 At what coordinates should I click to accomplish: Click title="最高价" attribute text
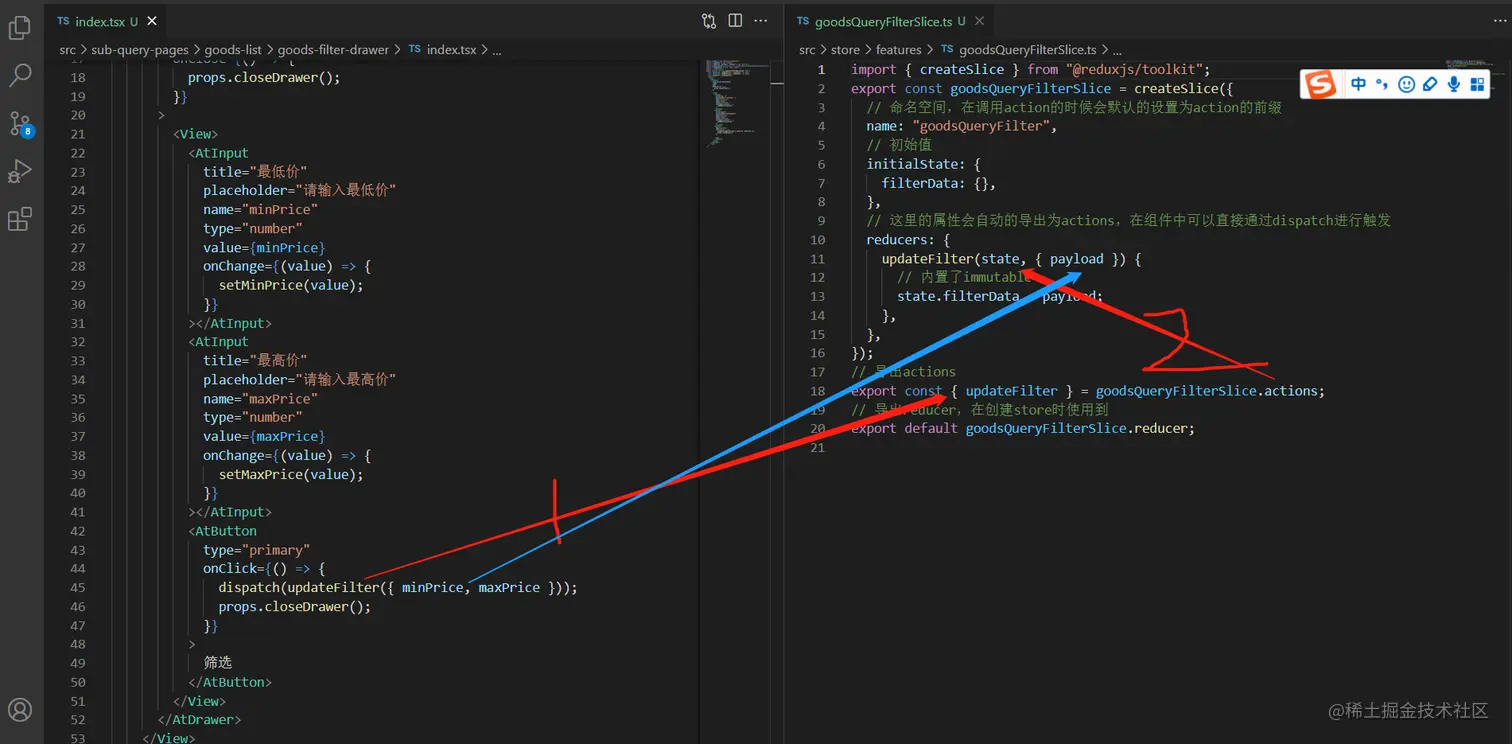pyautogui.click(x=255, y=360)
